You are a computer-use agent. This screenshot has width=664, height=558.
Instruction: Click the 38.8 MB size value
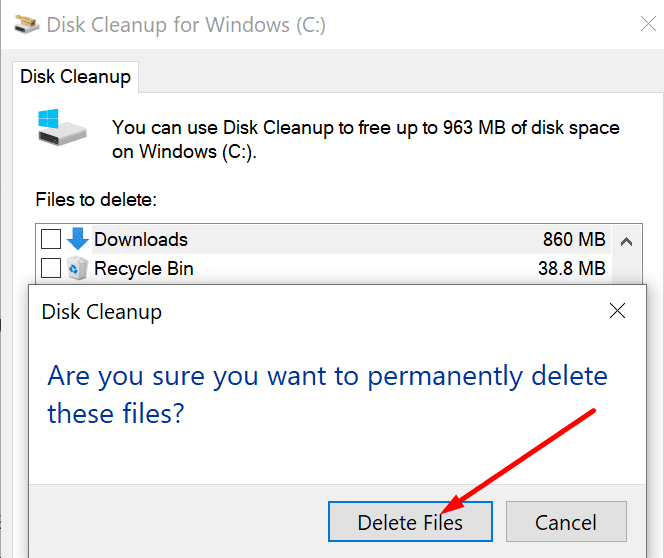click(x=572, y=268)
